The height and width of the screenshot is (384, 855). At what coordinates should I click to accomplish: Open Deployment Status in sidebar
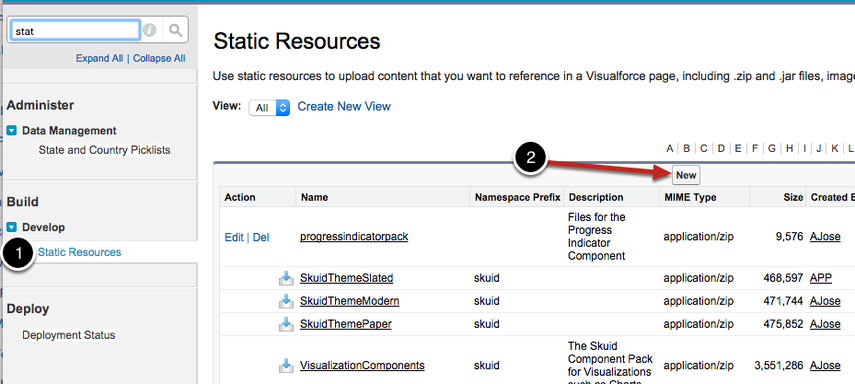pyautogui.click(x=69, y=335)
